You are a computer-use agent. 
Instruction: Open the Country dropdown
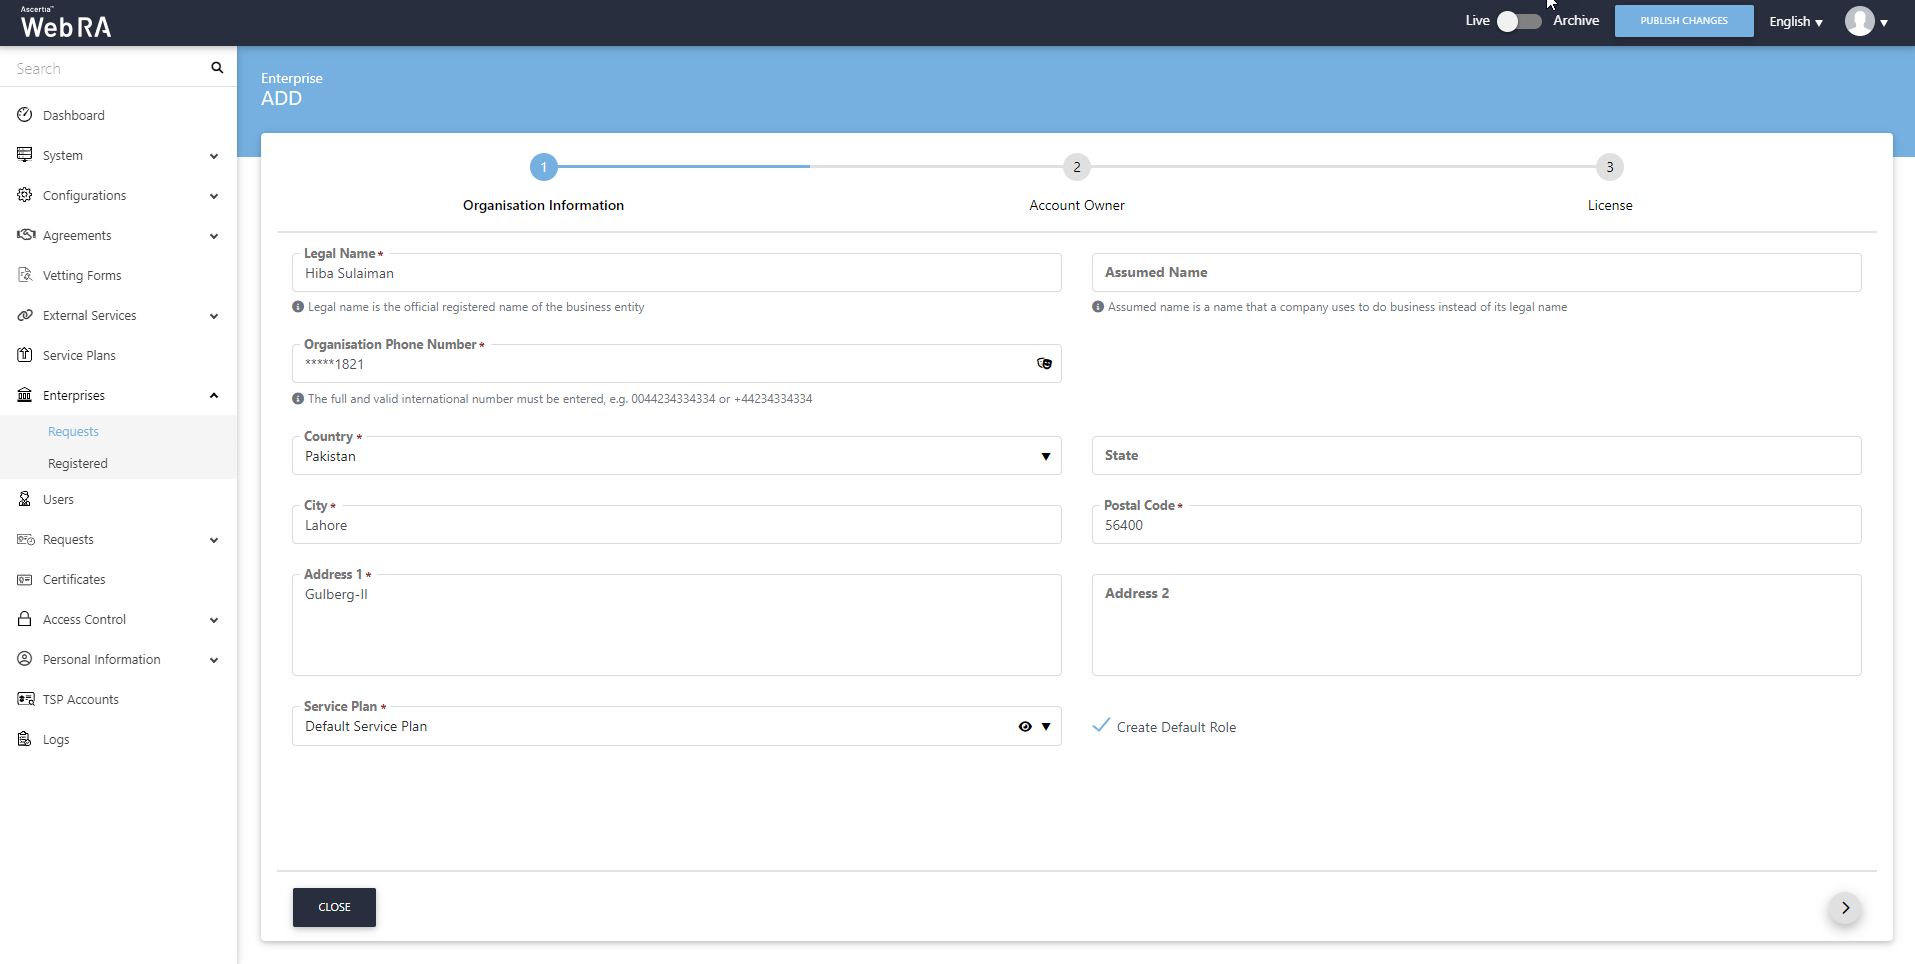click(x=1046, y=457)
